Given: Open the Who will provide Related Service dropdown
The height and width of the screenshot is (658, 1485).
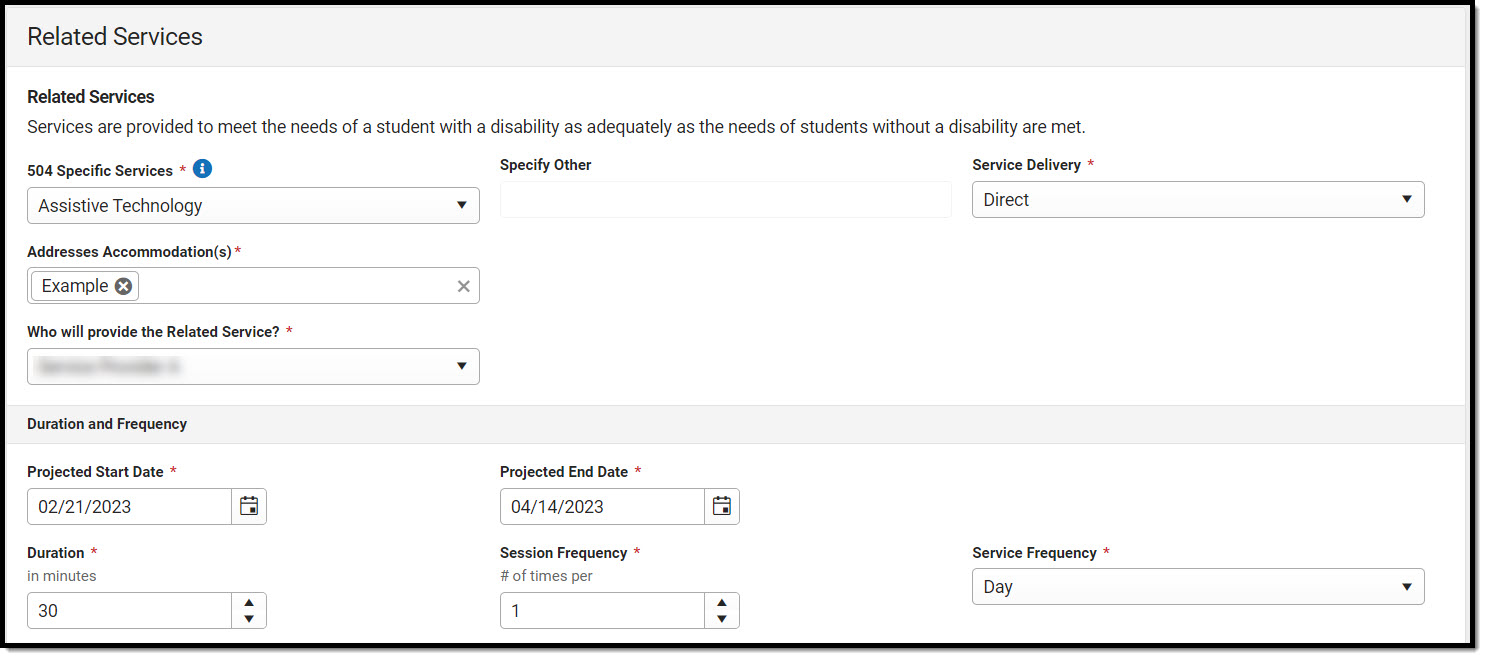Looking at the screenshot, I should pyautogui.click(x=253, y=367).
